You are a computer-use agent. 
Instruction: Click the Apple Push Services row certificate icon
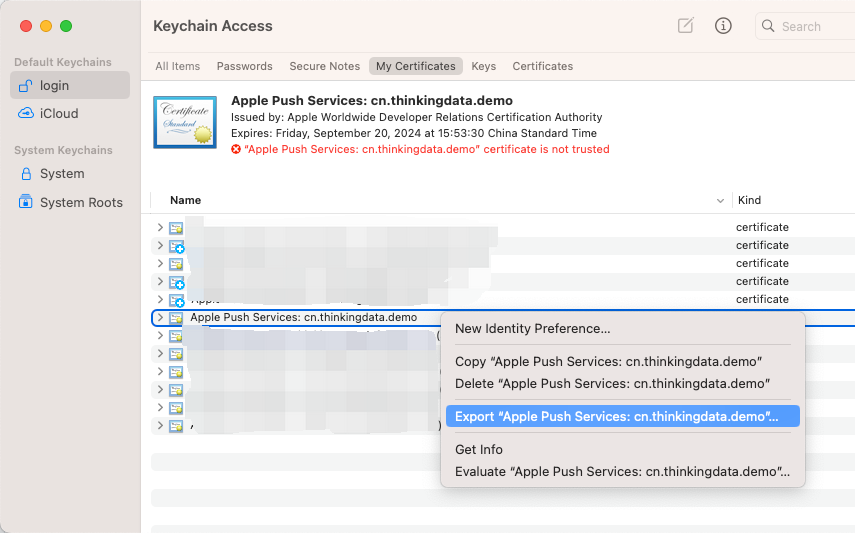point(176,318)
